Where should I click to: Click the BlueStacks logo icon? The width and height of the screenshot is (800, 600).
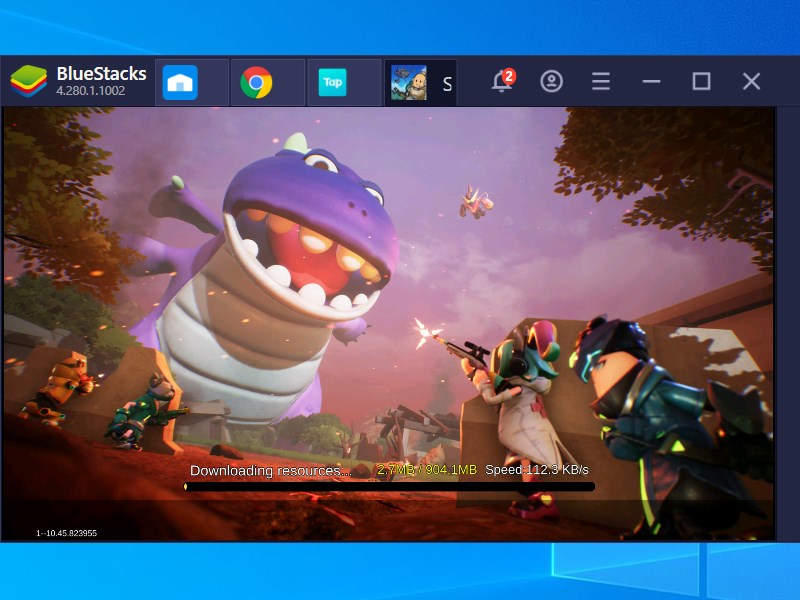[x=29, y=81]
